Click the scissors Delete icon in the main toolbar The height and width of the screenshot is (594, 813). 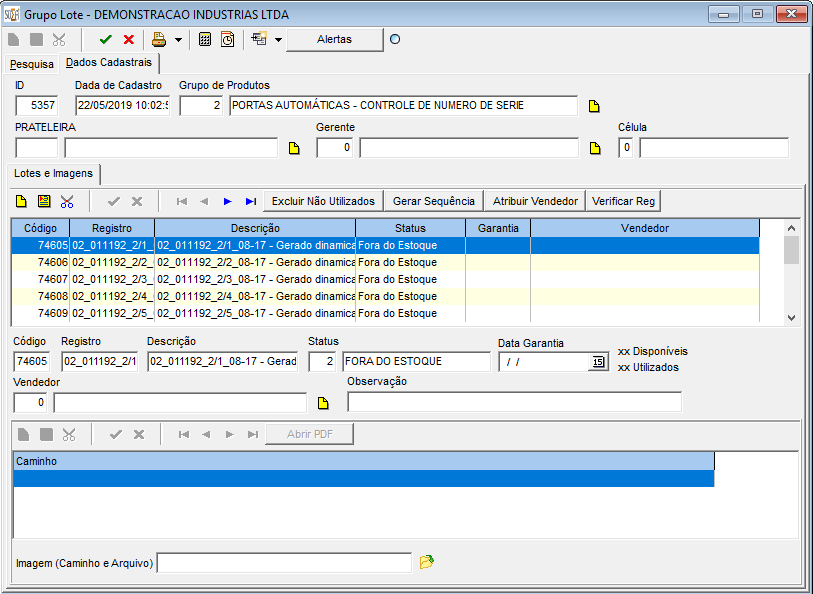[x=59, y=39]
